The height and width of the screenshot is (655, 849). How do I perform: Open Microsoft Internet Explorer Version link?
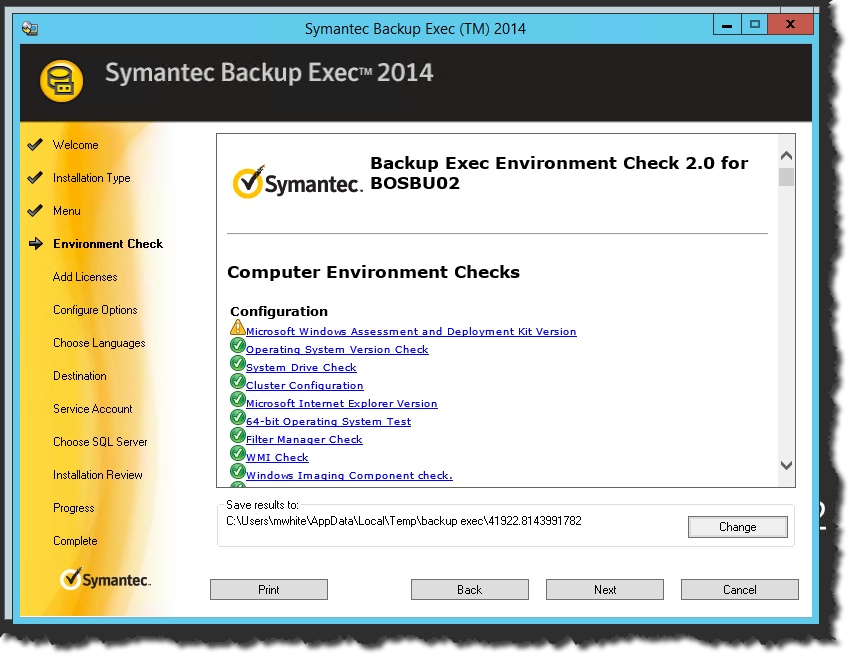342,403
